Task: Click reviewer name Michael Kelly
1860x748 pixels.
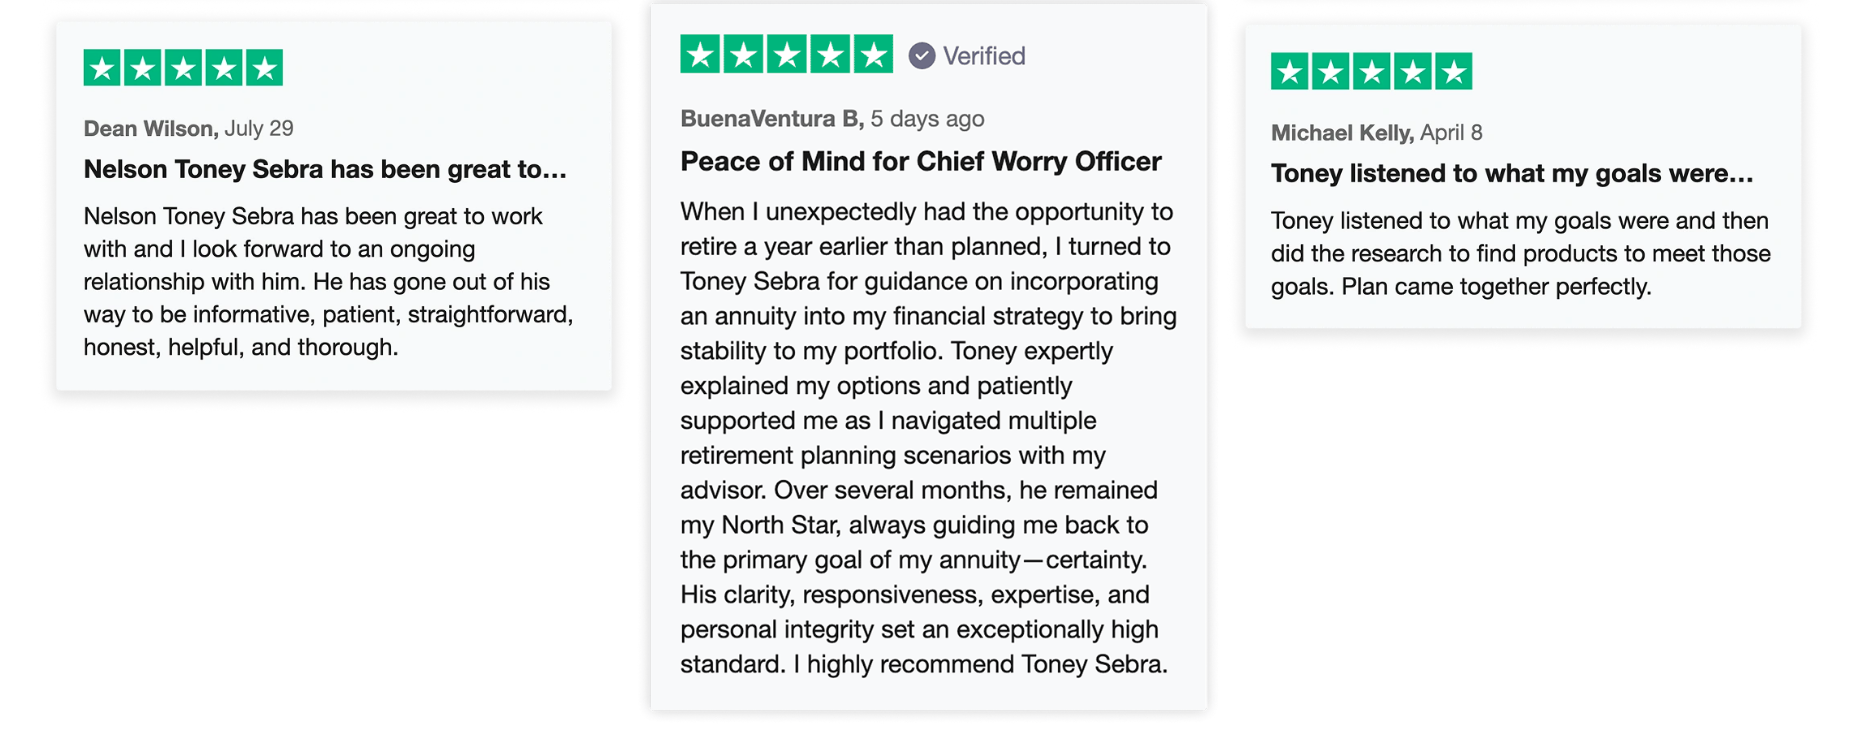Action: [1342, 132]
